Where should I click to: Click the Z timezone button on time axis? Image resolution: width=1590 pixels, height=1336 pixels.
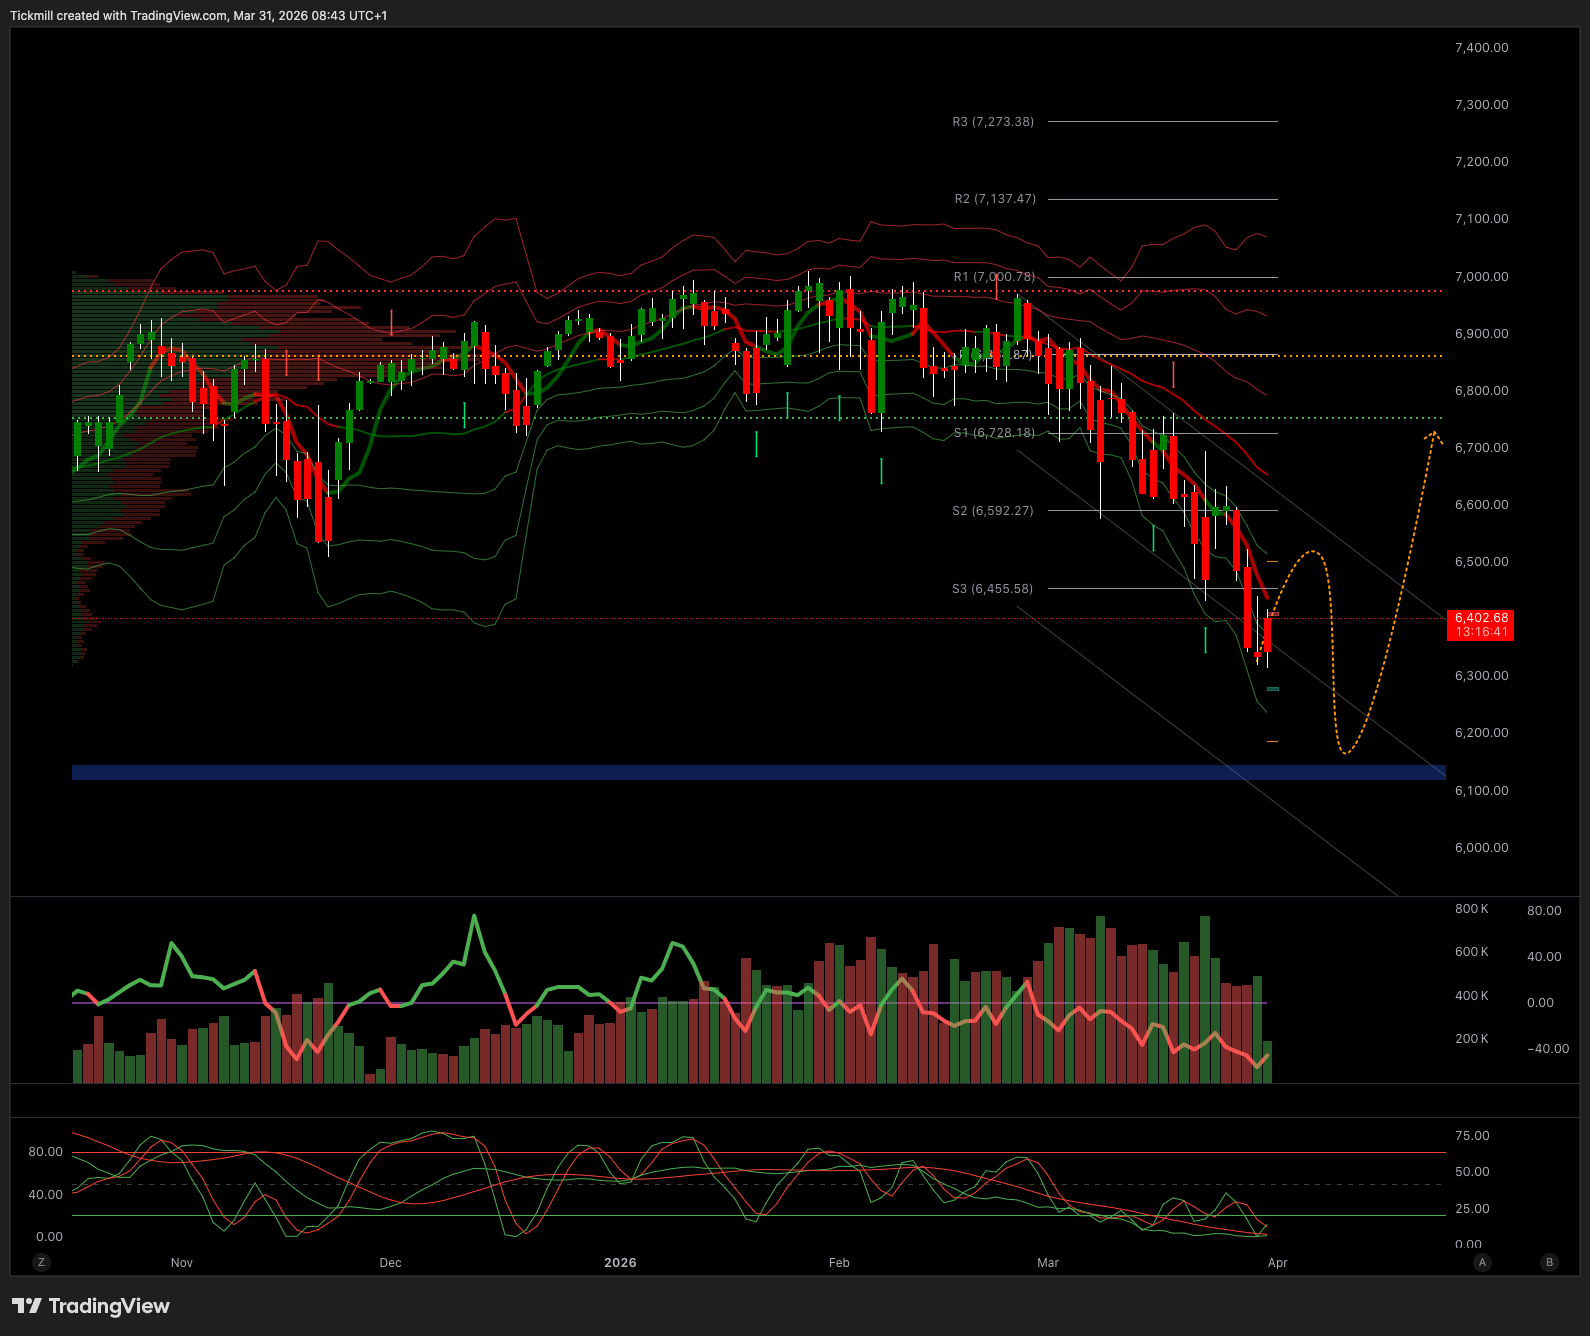coord(41,1262)
